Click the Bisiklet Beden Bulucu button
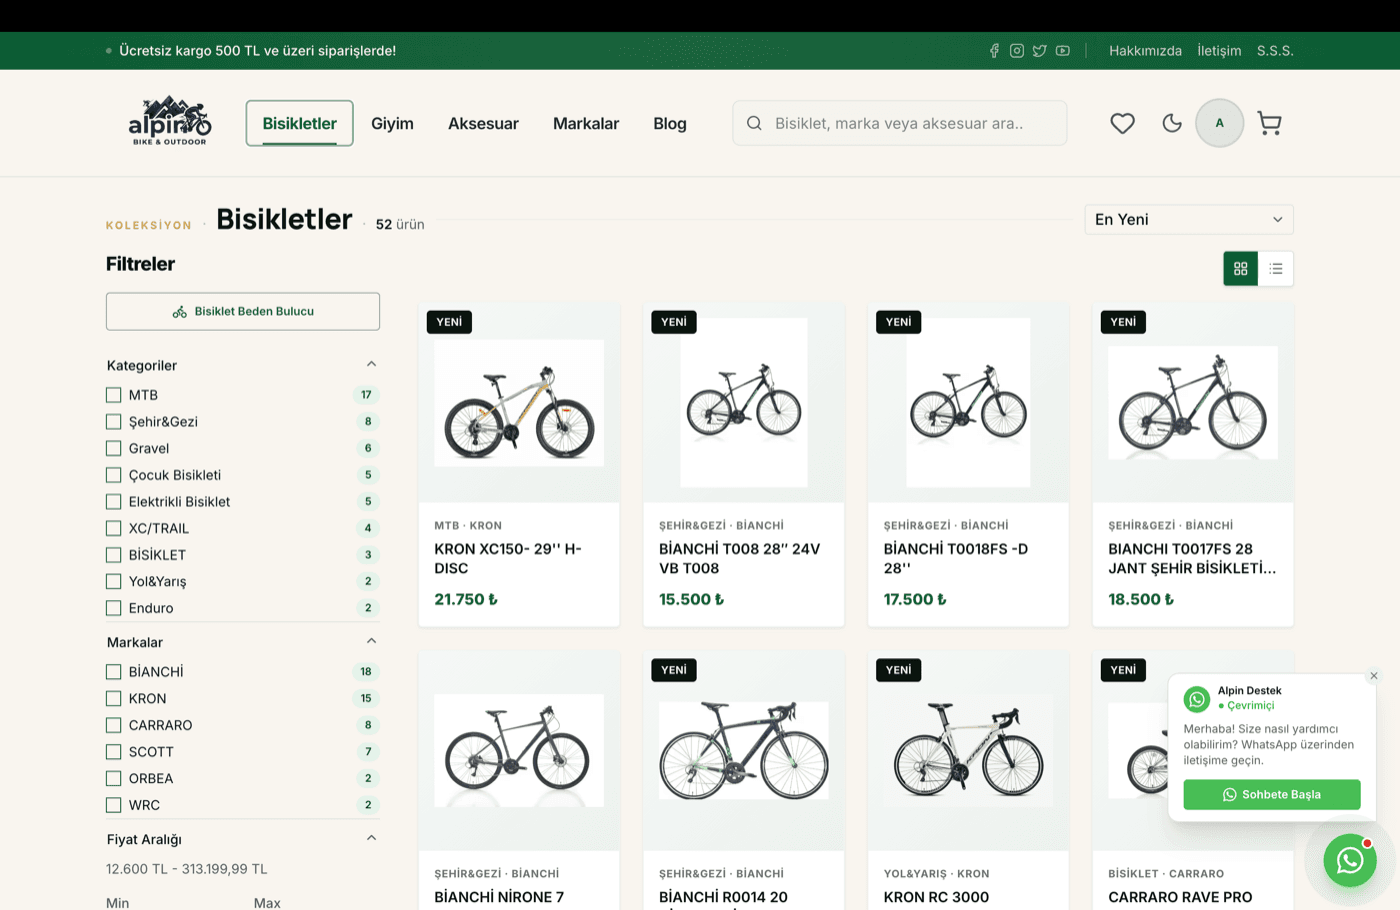Image resolution: width=1400 pixels, height=910 pixels. pyautogui.click(x=243, y=311)
